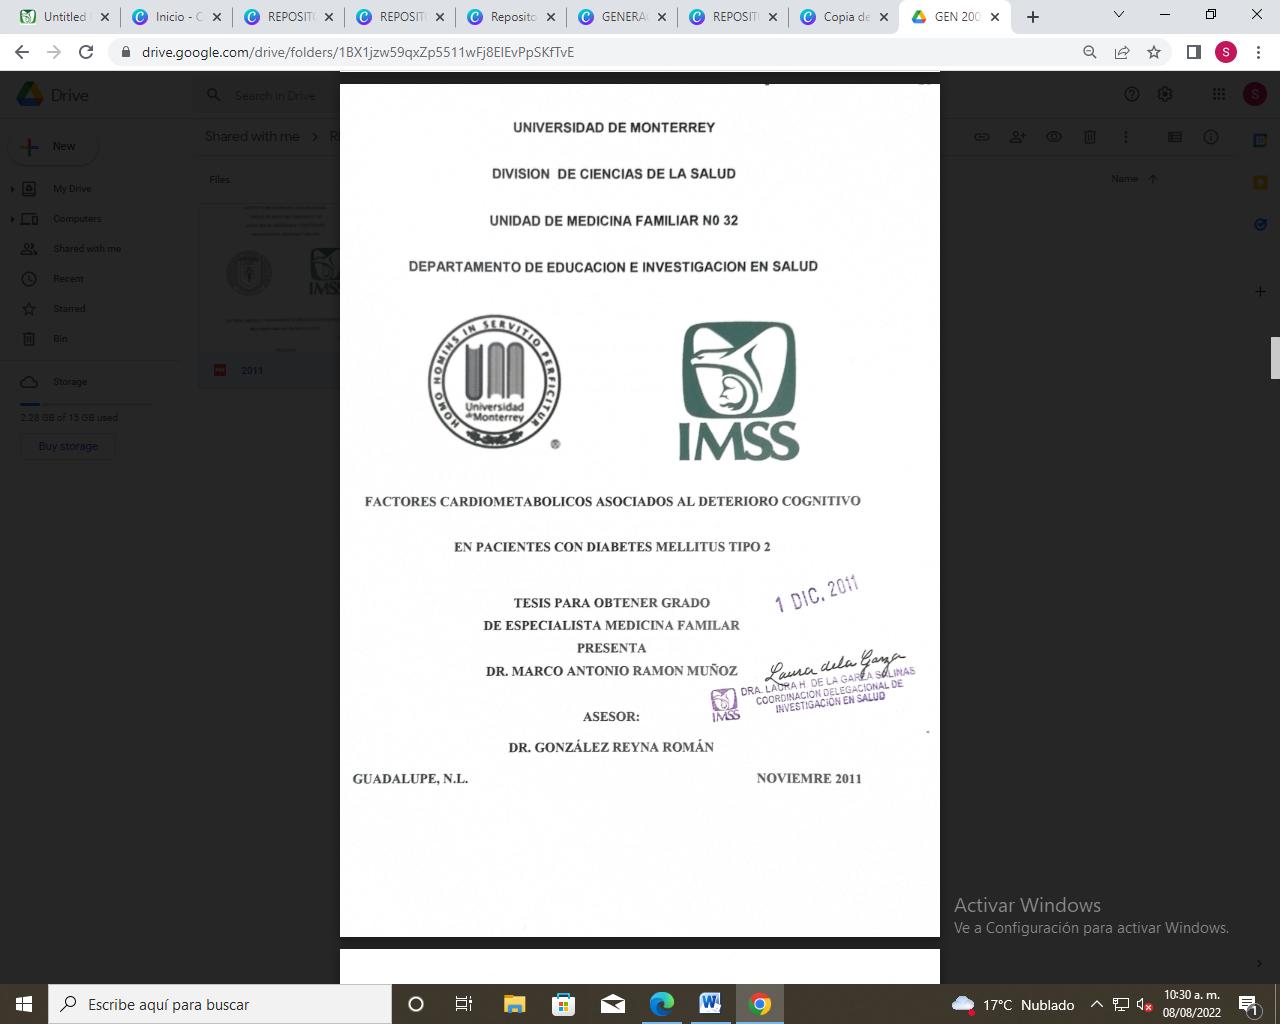1280x1024 pixels.
Task: Open more actions three-dot icon in Drive
Action: pos(1126,137)
